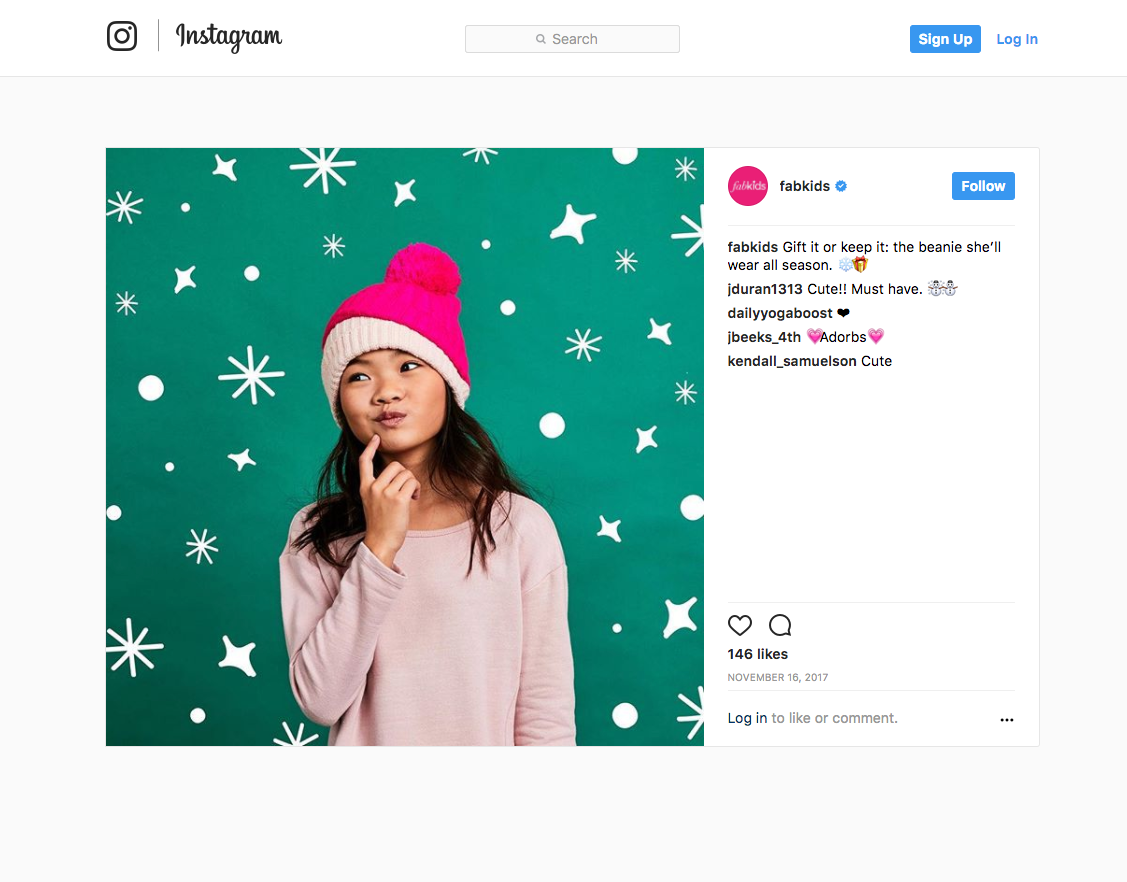Image resolution: width=1127 pixels, height=882 pixels.
Task: View the 146 likes list
Action: 758,654
